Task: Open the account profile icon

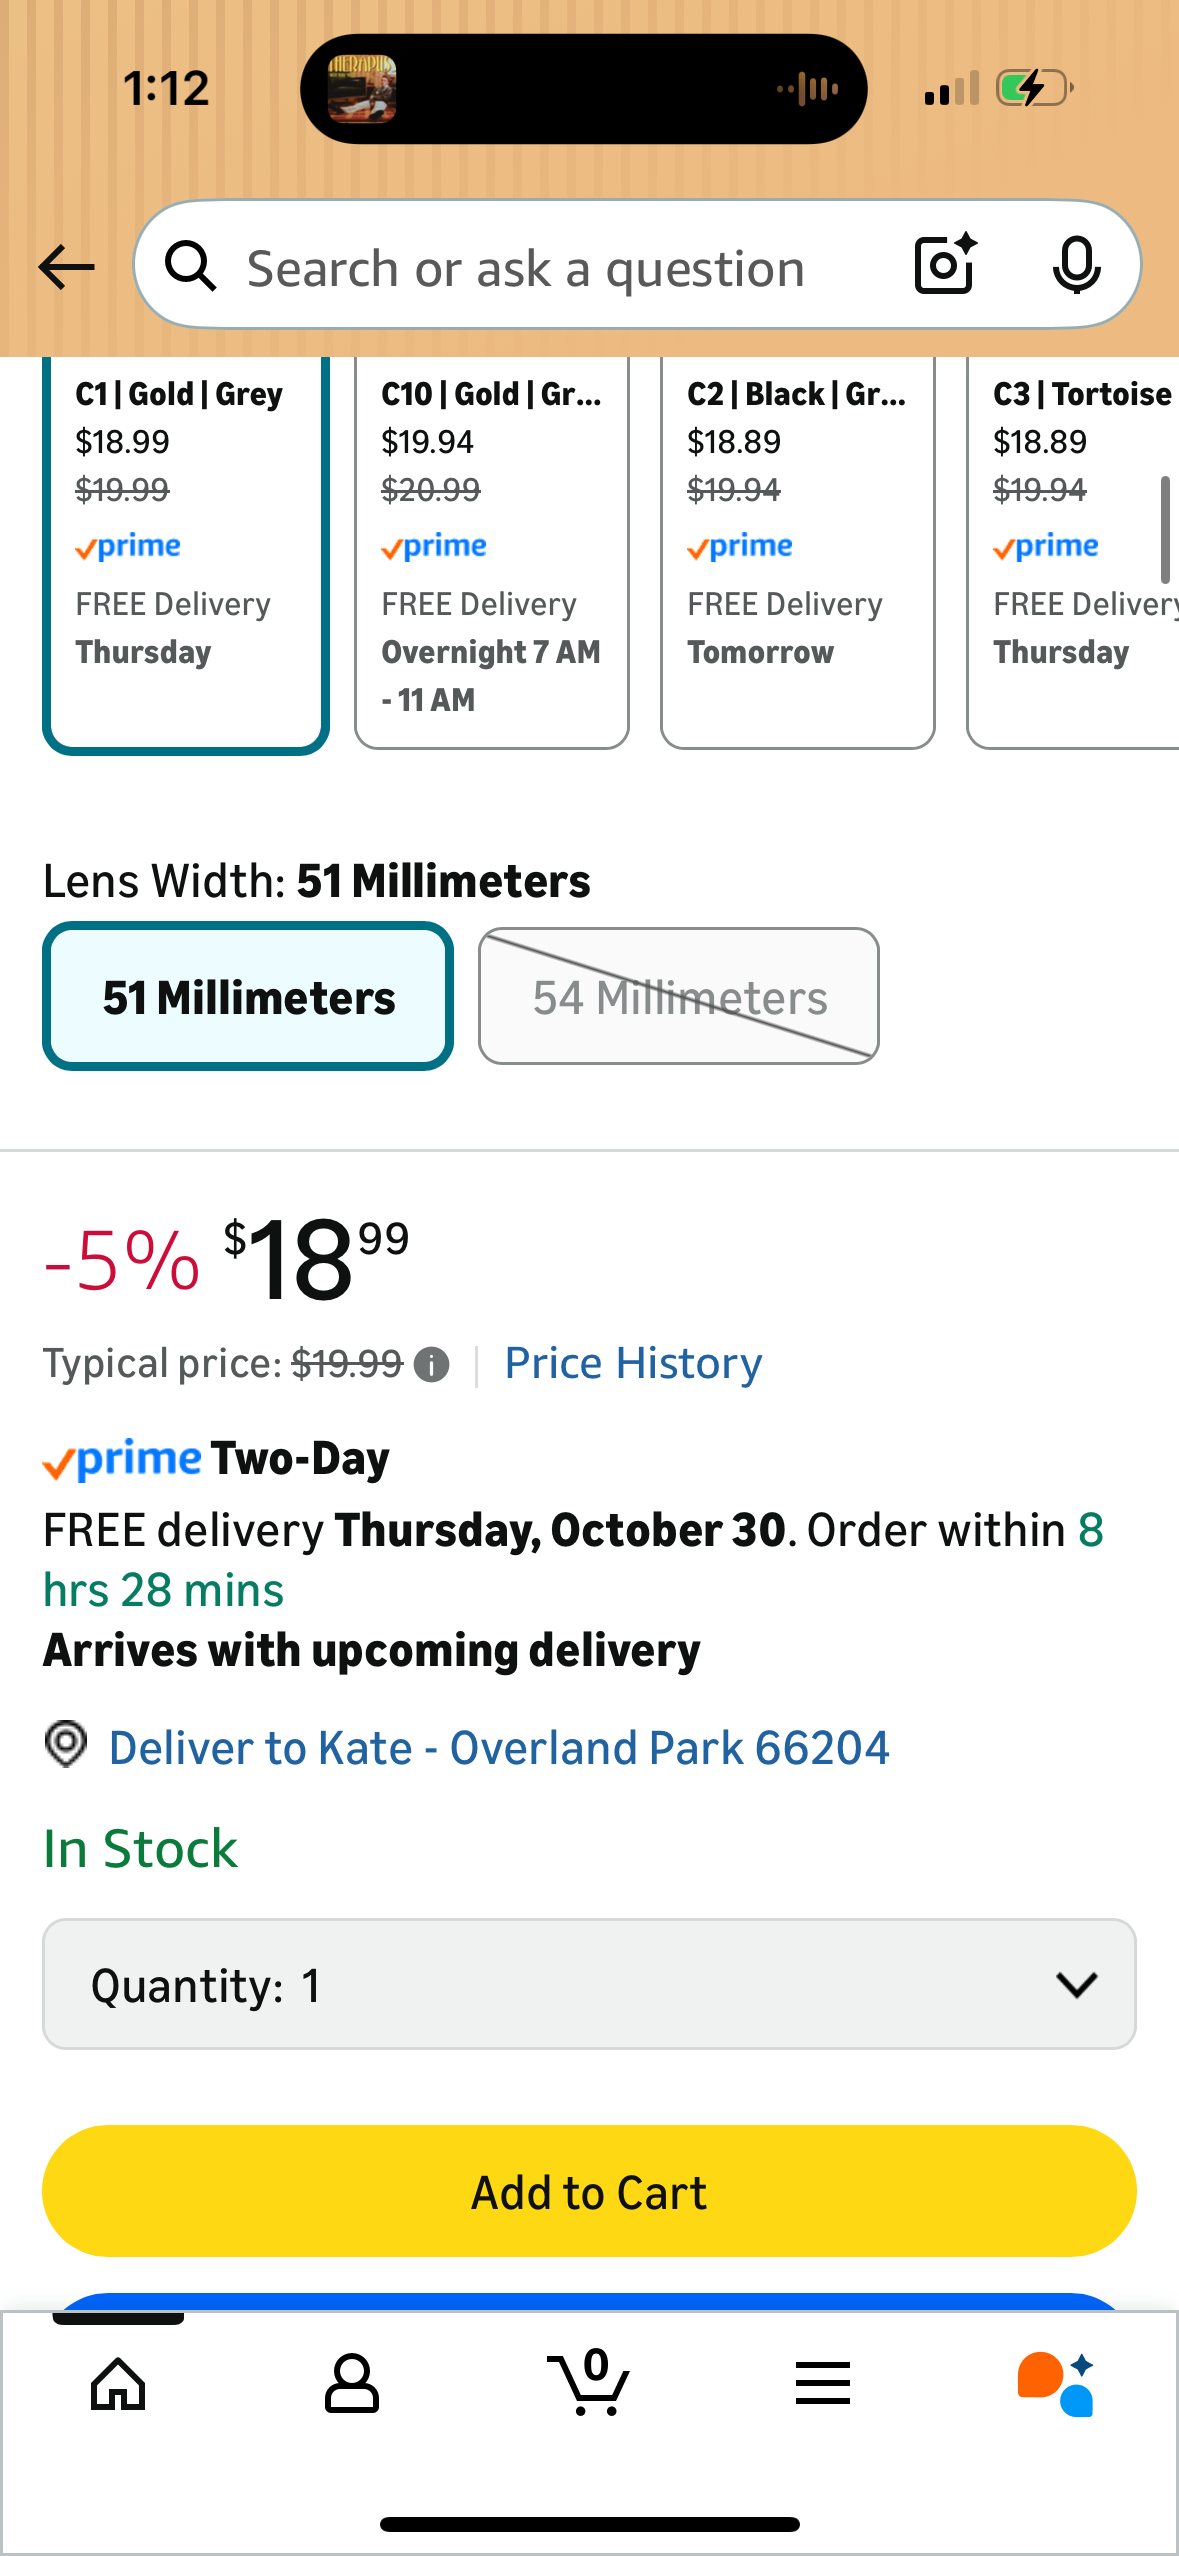Action: tap(351, 2384)
